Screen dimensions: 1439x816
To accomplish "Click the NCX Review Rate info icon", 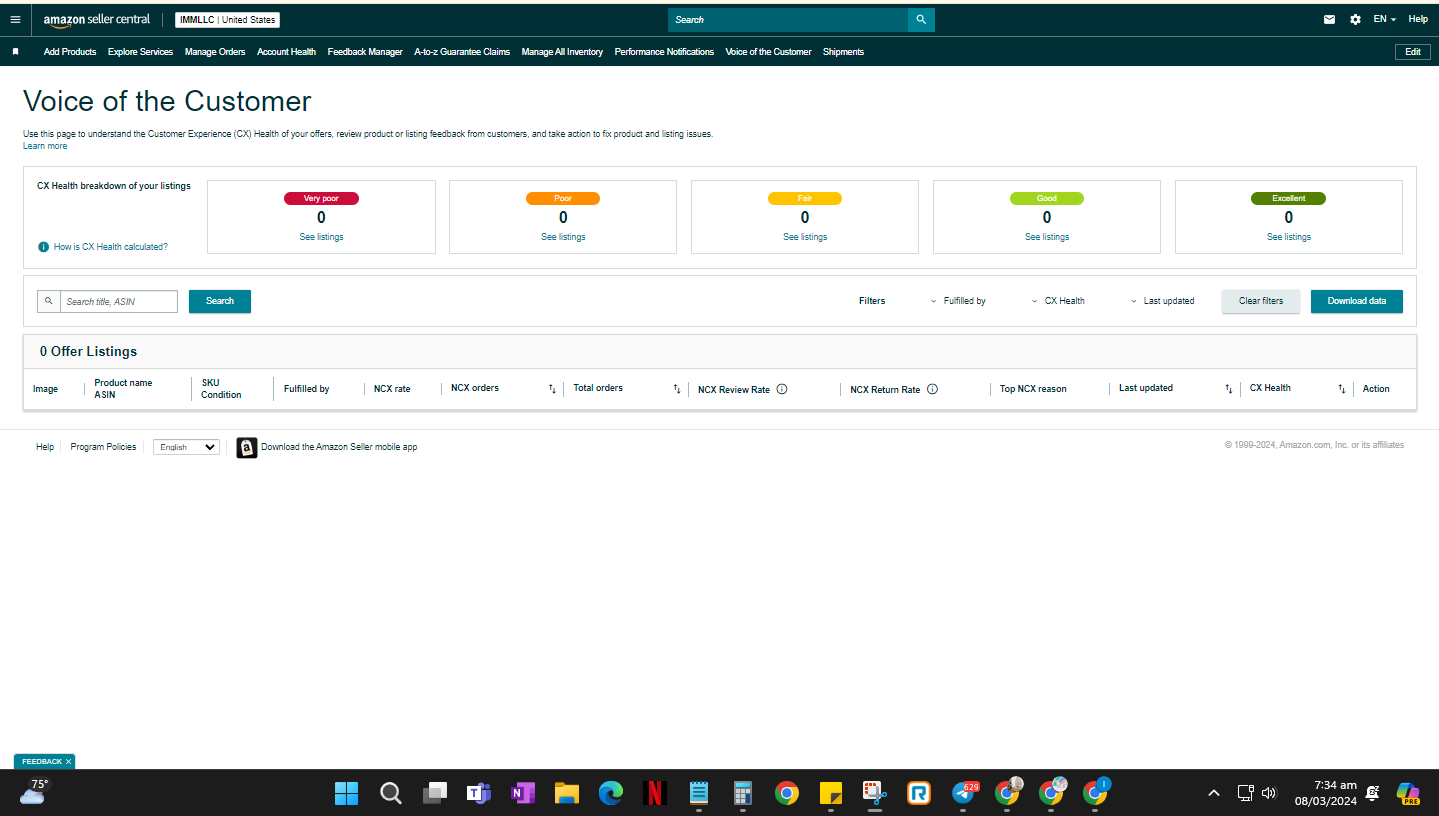I will 782,389.
